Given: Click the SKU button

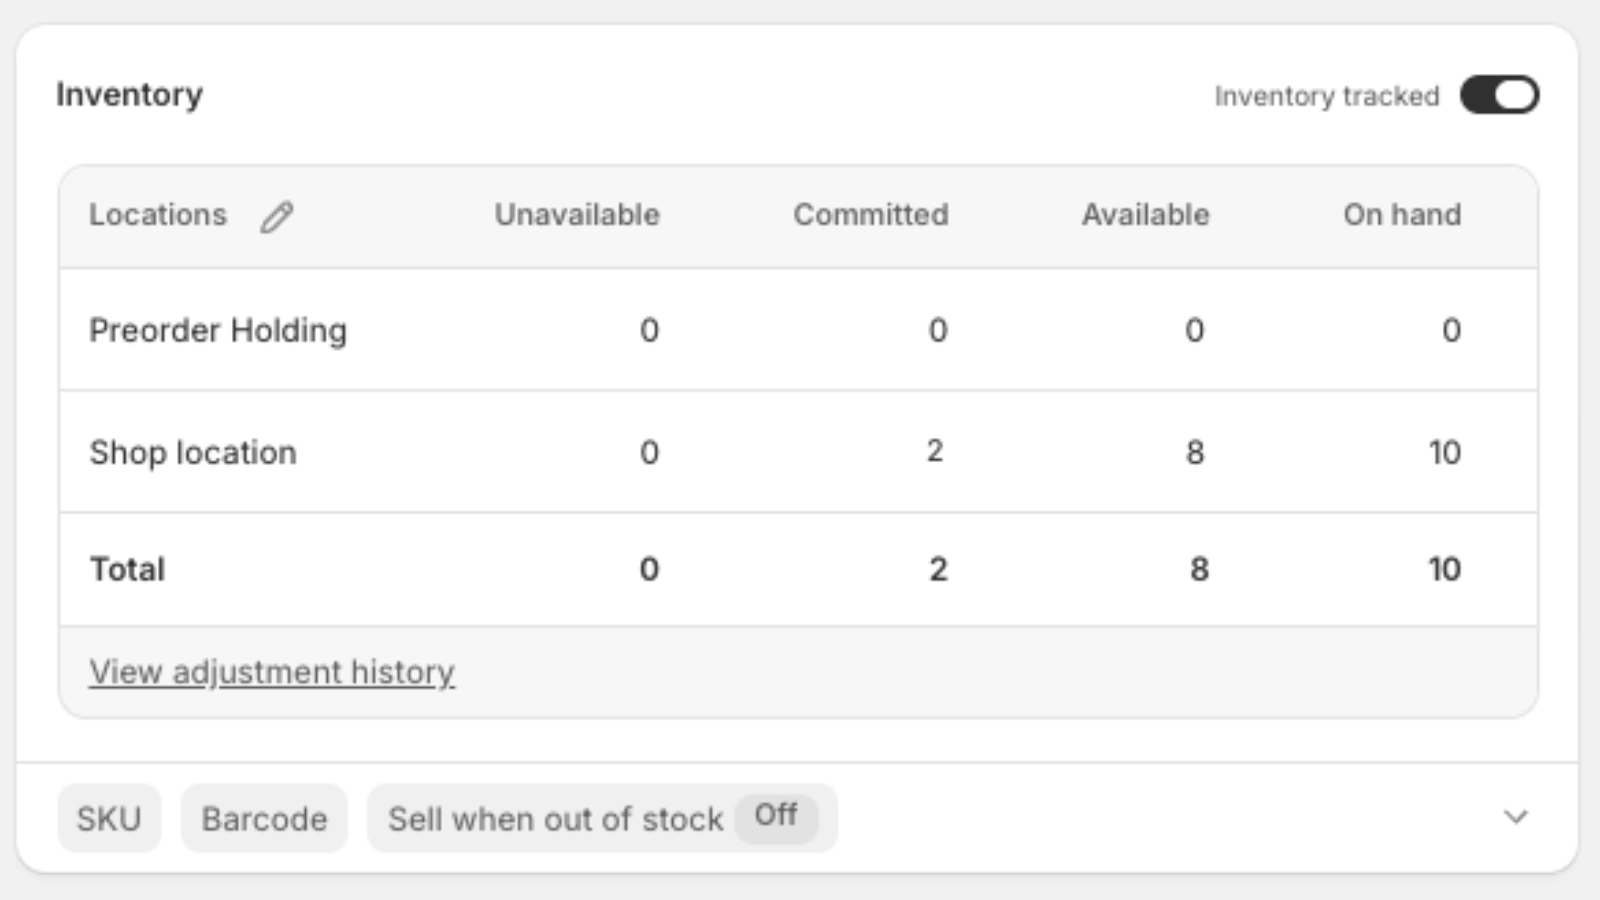Looking at the screenshot, I should click(x=109, y=818).
